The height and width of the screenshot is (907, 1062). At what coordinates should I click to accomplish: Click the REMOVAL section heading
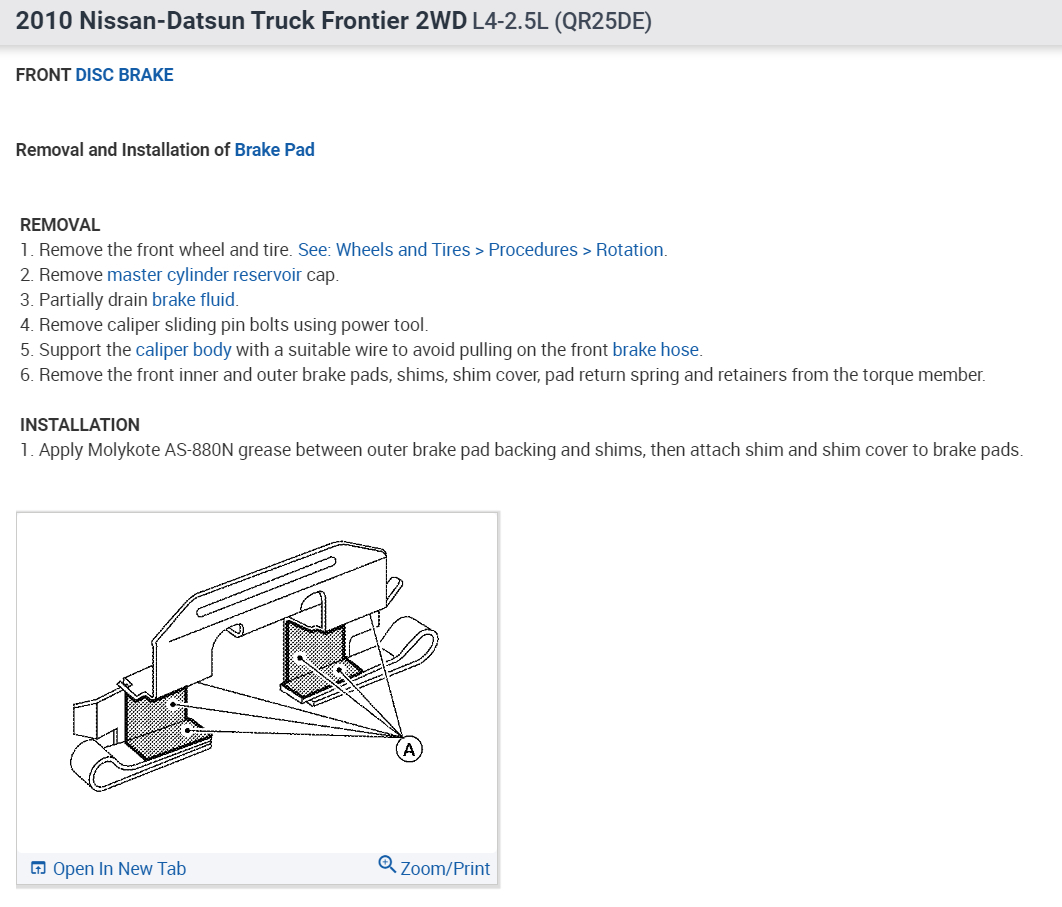60,225
